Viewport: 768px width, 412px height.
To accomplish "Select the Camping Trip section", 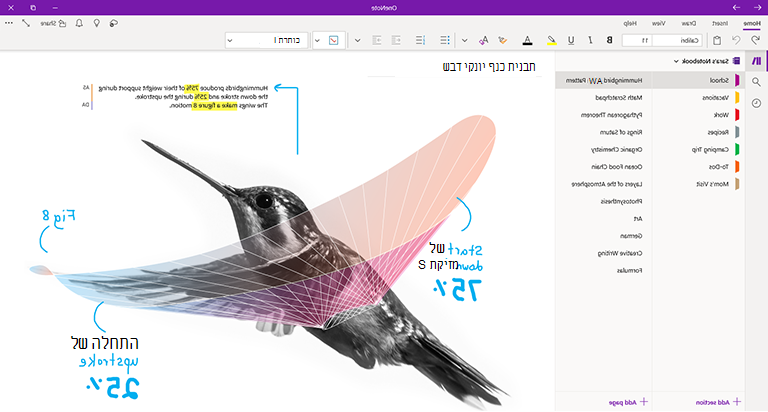I will [x=698, y=149].
